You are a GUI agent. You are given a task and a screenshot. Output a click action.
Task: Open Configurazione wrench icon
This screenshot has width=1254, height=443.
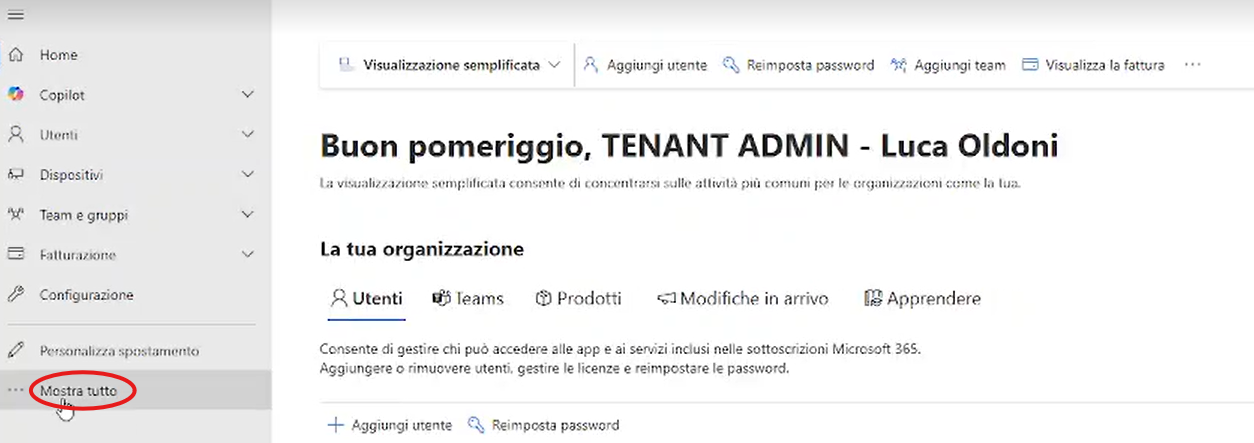[16, 295]
